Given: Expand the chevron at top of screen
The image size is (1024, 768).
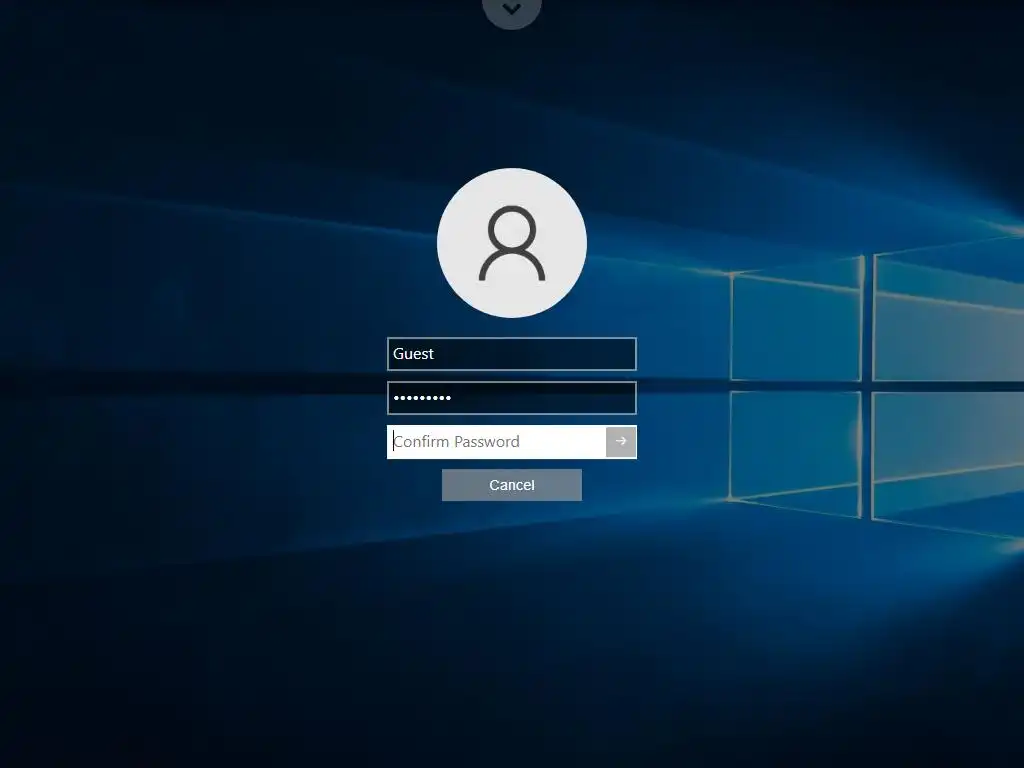Looking at the screenshot, I should pyautogui.click(x=511, y=10).
